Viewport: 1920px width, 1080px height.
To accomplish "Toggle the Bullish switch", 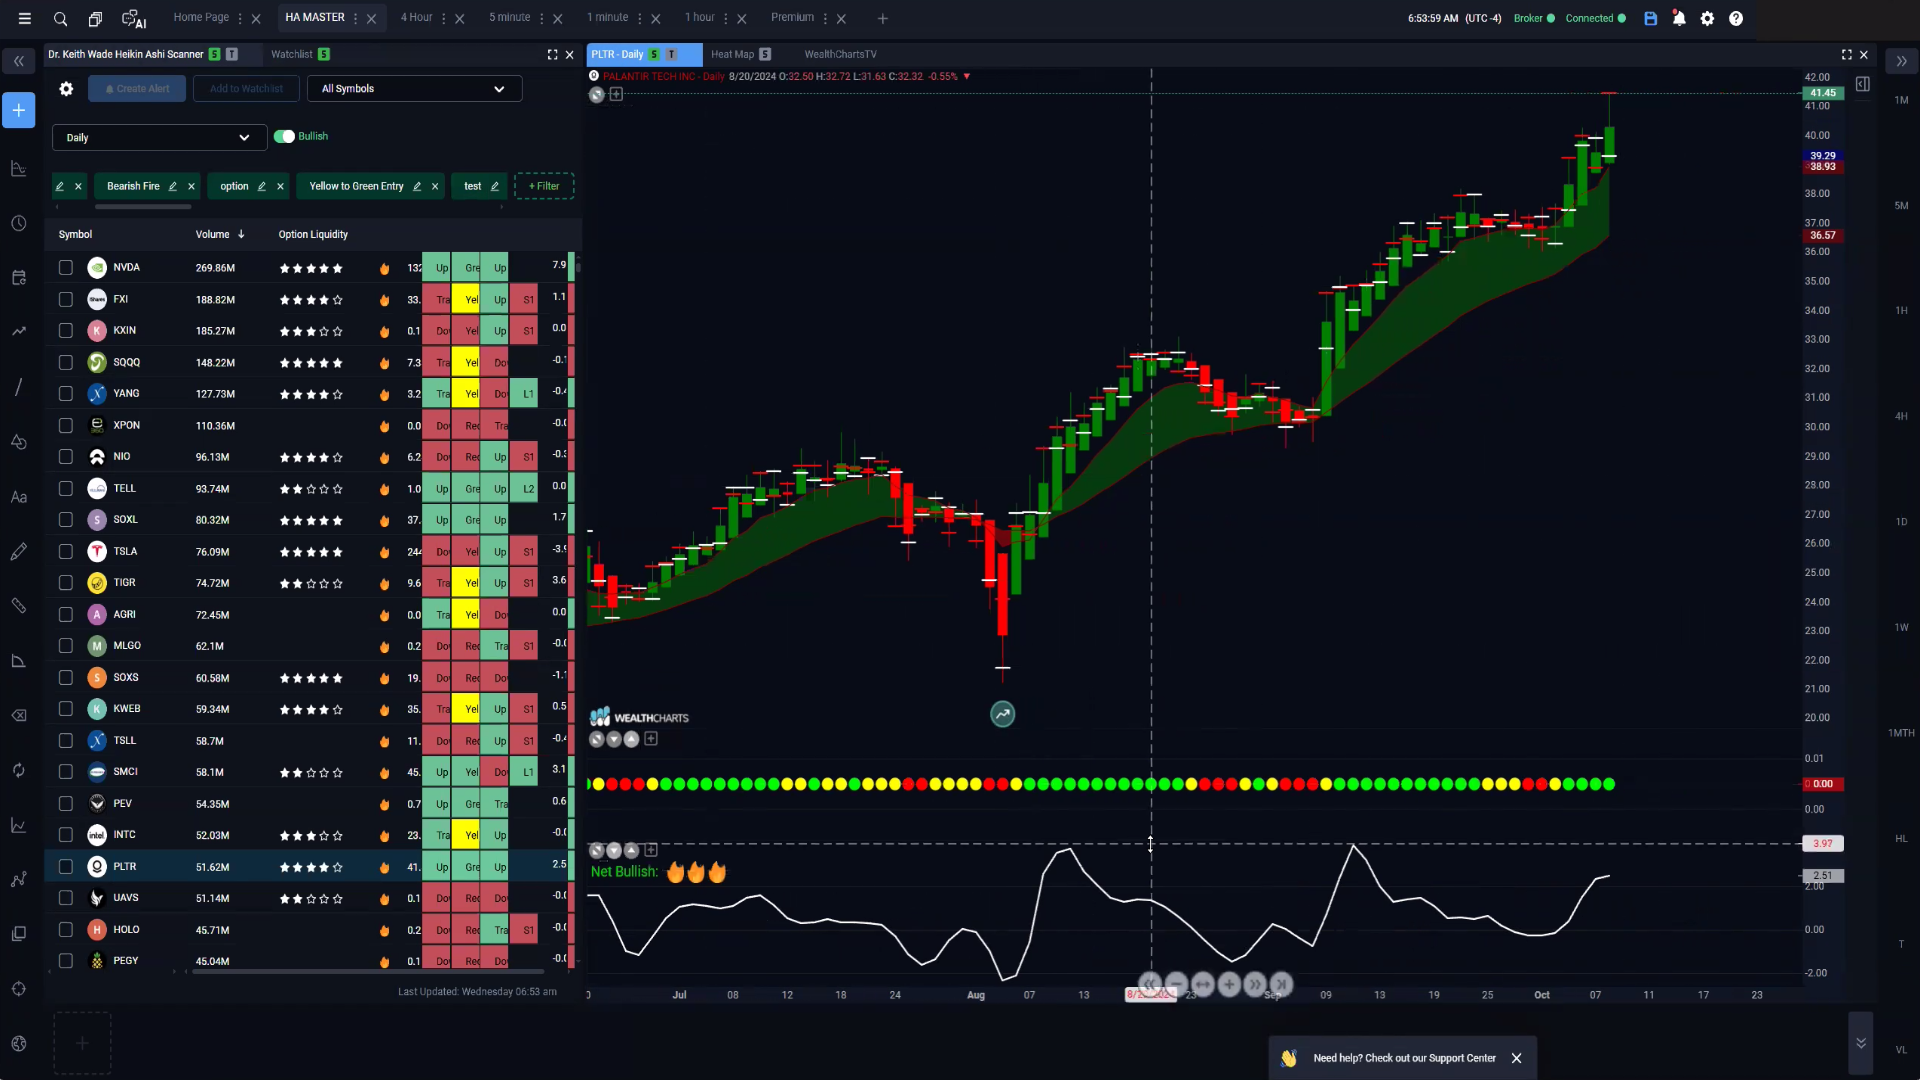I will pos(284,137).
